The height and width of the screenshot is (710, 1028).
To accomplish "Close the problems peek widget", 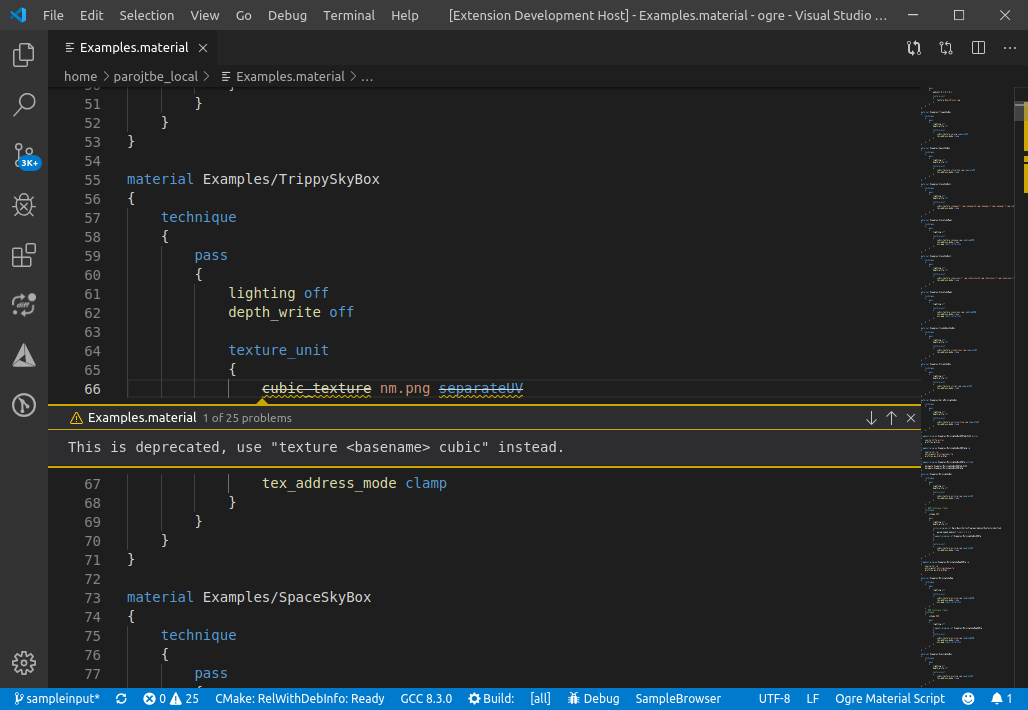I will [x=911, y=418].
